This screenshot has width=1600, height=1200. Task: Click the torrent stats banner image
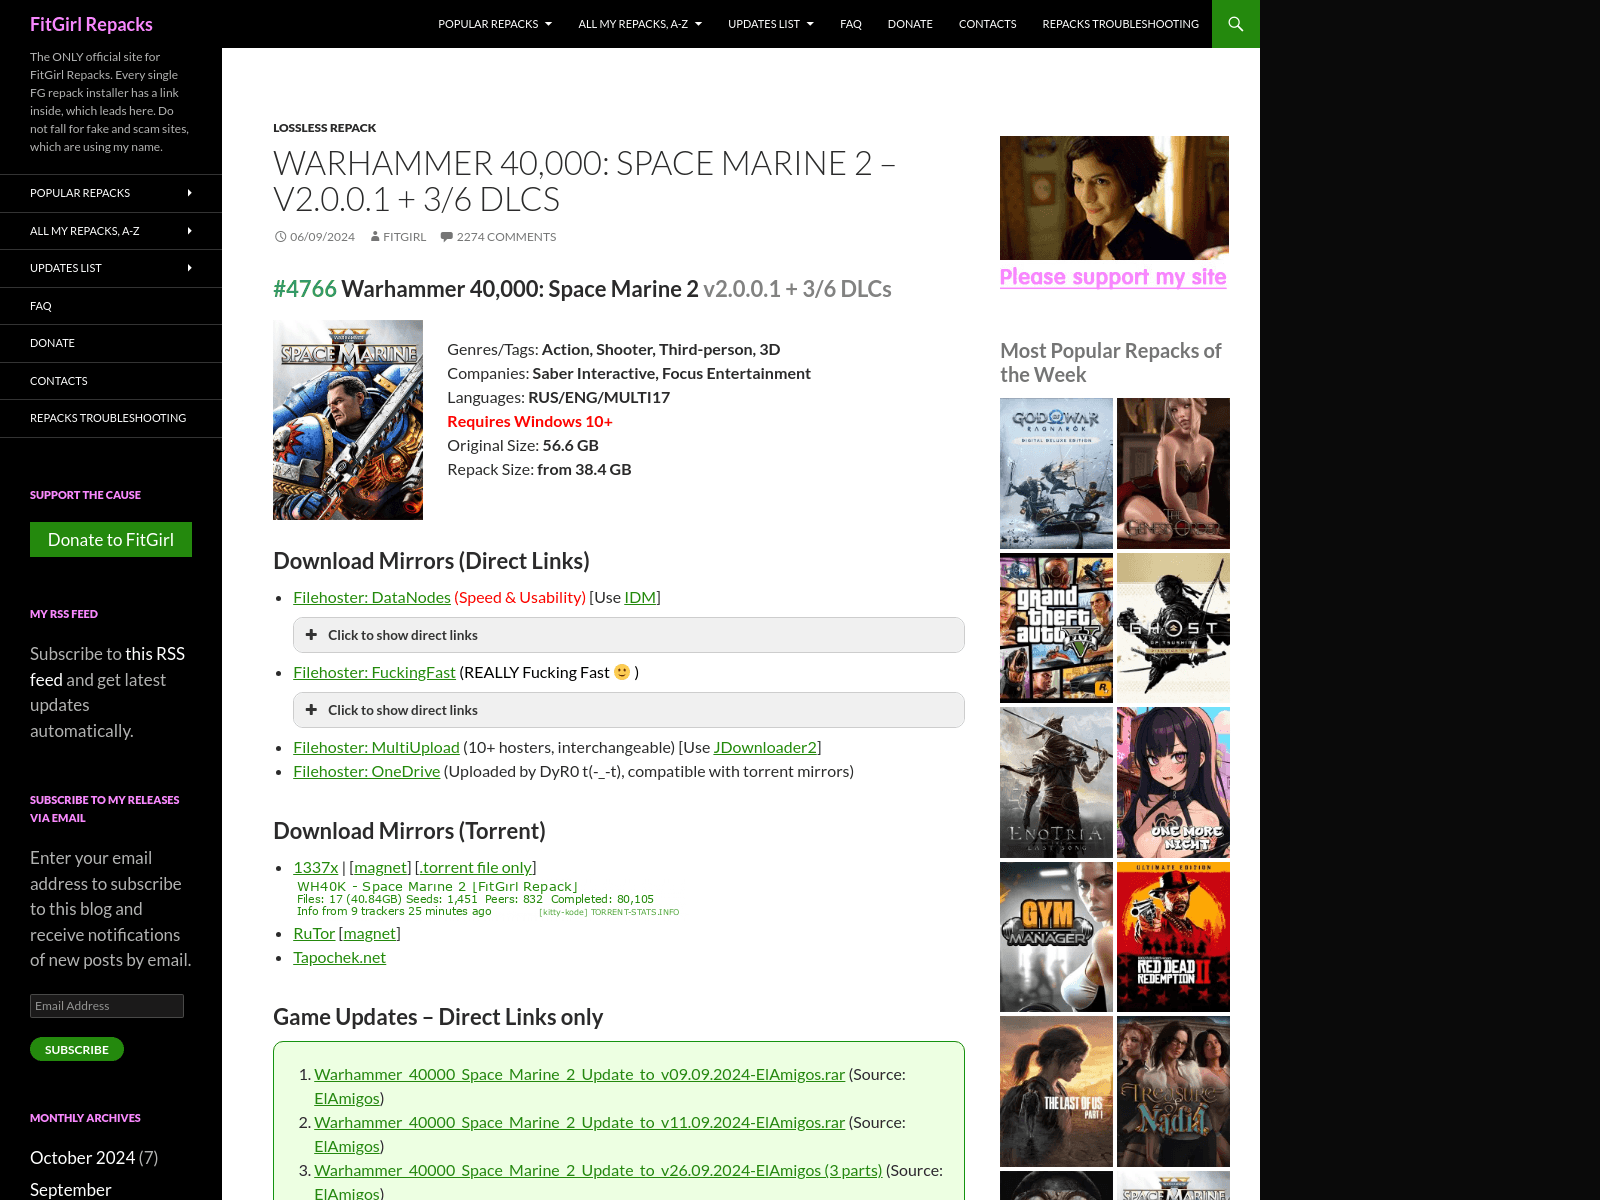click(488, 899)
